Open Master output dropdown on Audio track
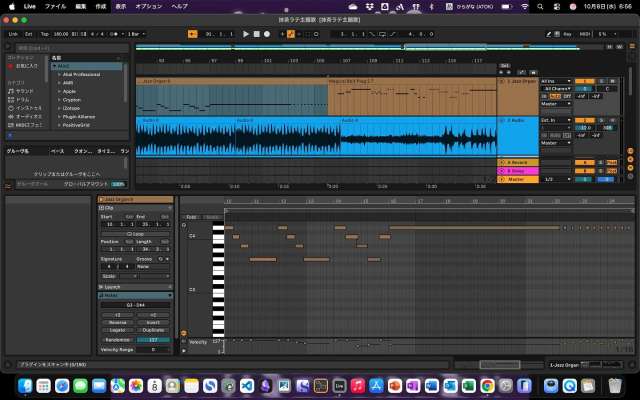Image resolution: width=640 pixels, height=400 pixels. (x=556, y=142)
